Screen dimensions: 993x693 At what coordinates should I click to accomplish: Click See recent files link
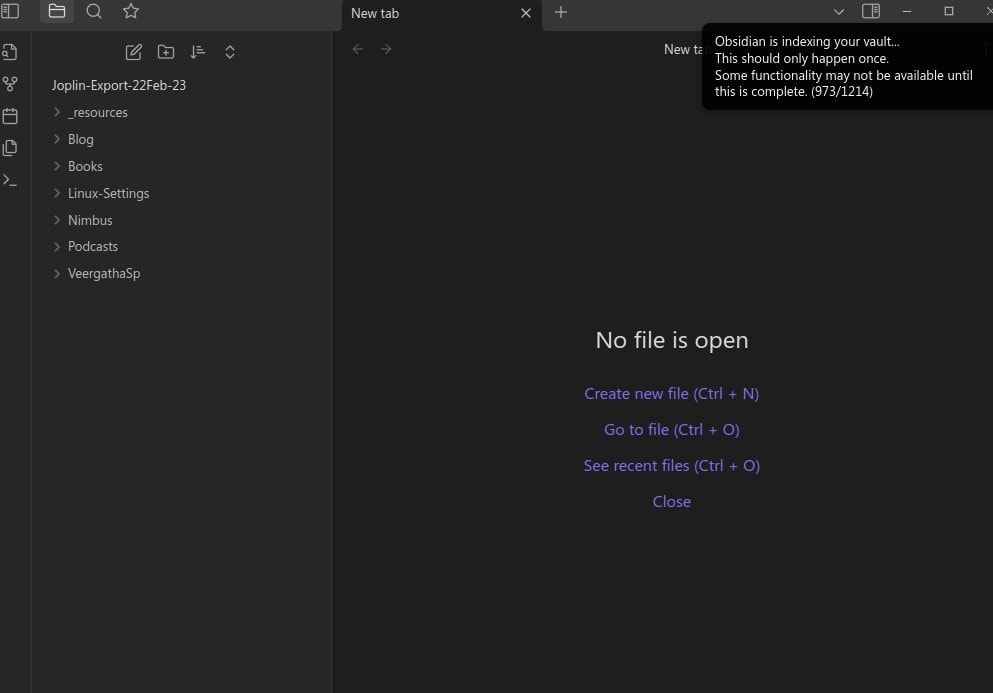(x=671, y=466)
